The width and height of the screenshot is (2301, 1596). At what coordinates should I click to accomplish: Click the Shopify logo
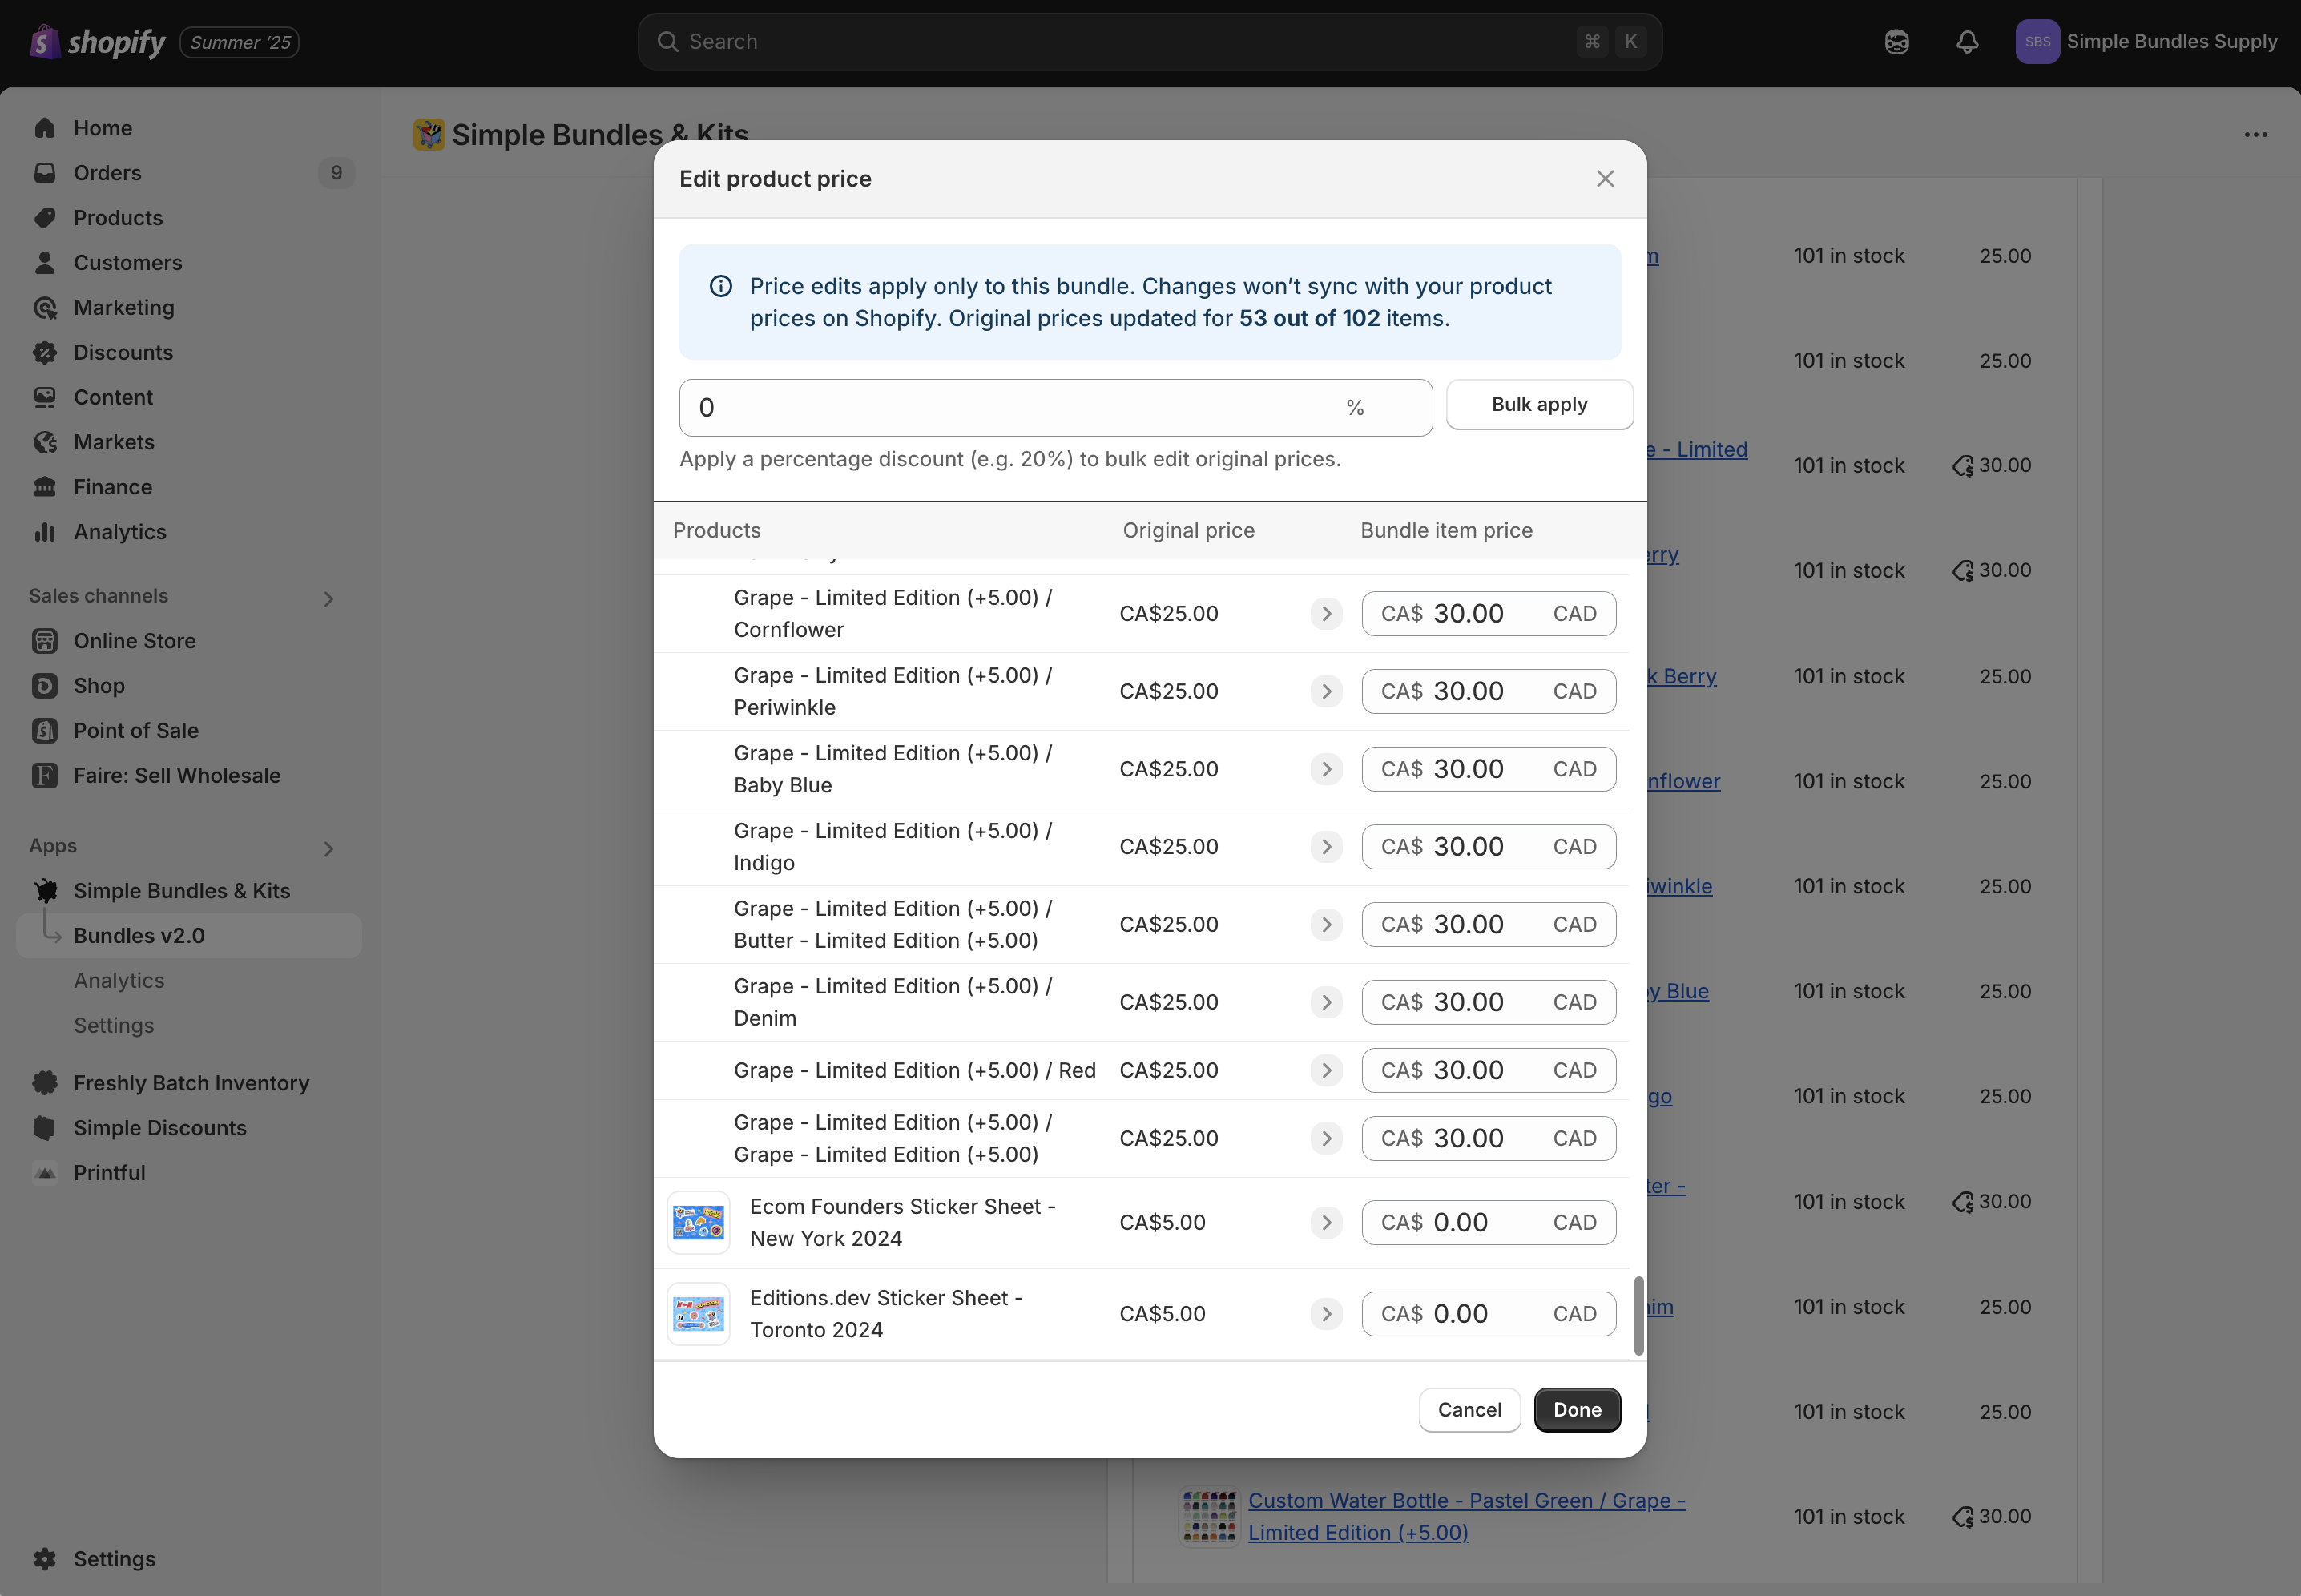[97, 42]
